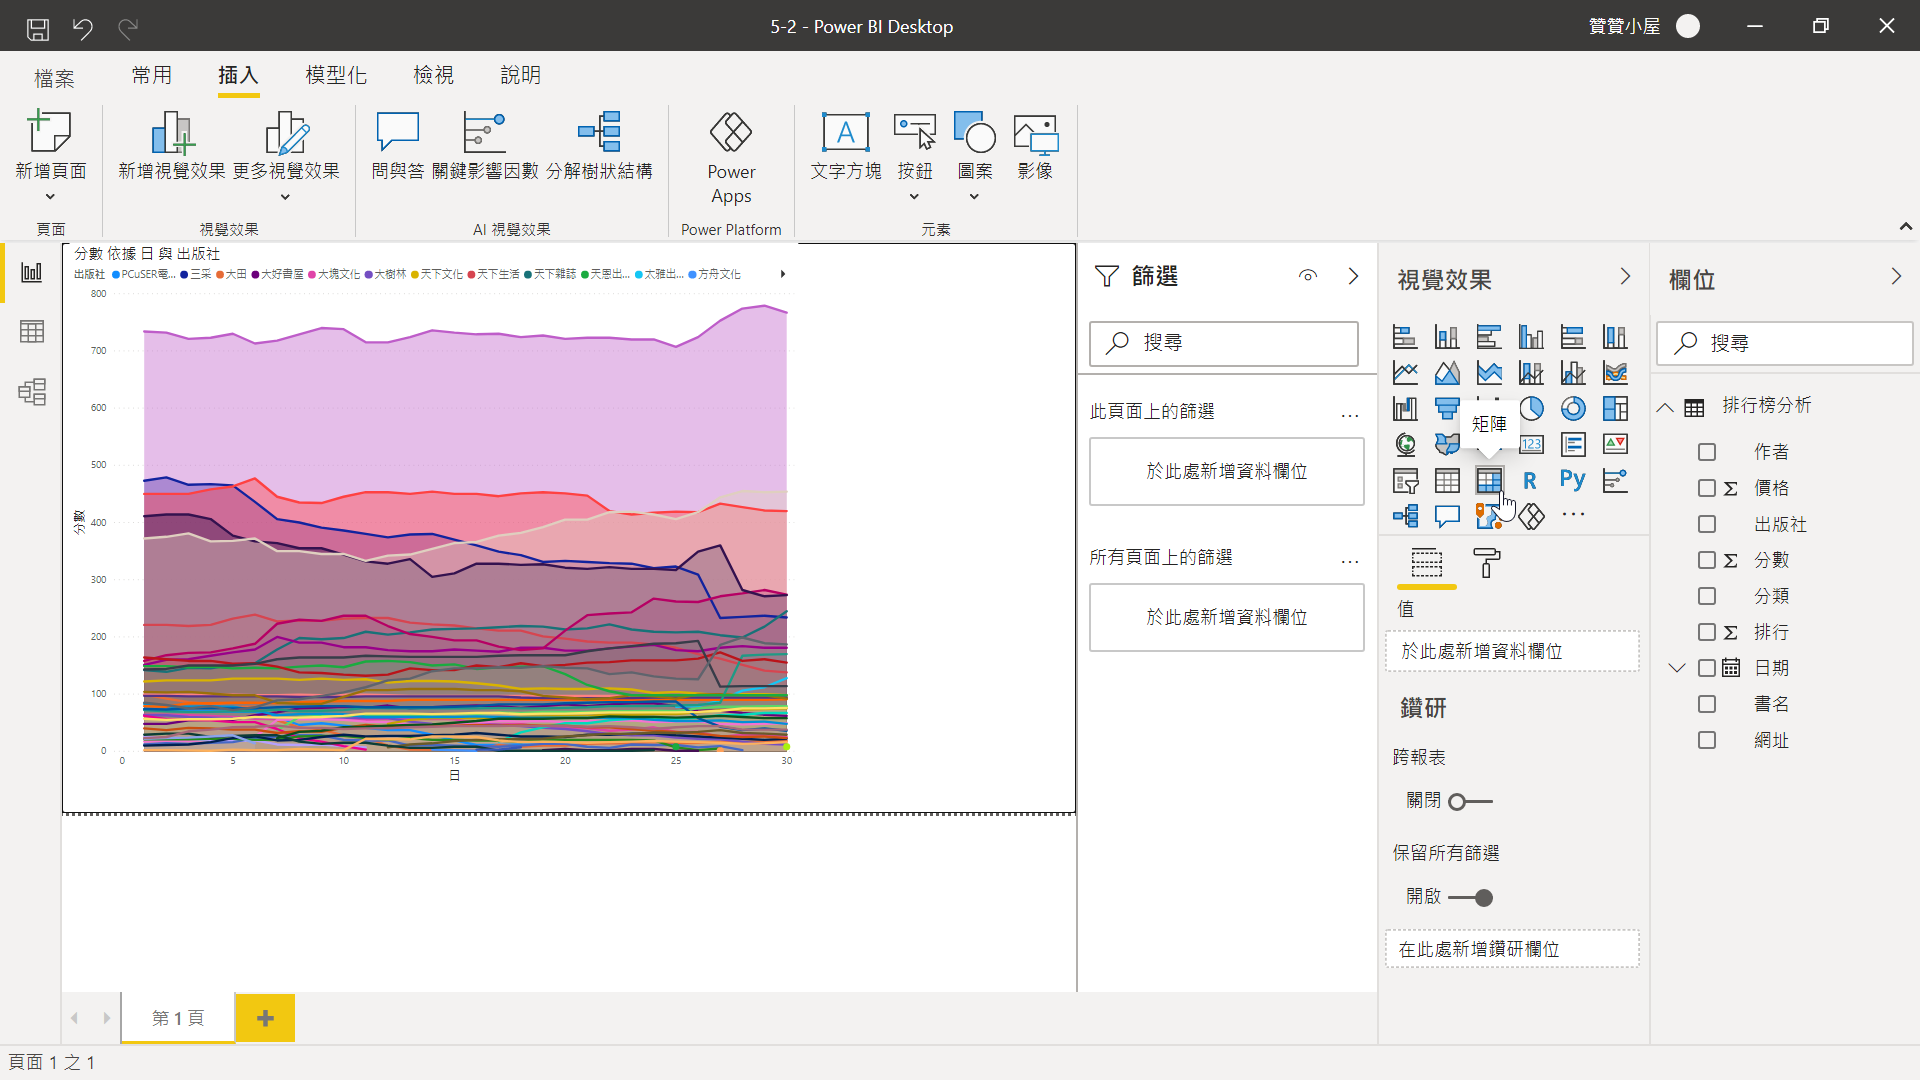Viewport: 1920px width, 1080px height.
Task: Collapse the 排行榜分析 table tree
Action: [x=1665, y=407]
